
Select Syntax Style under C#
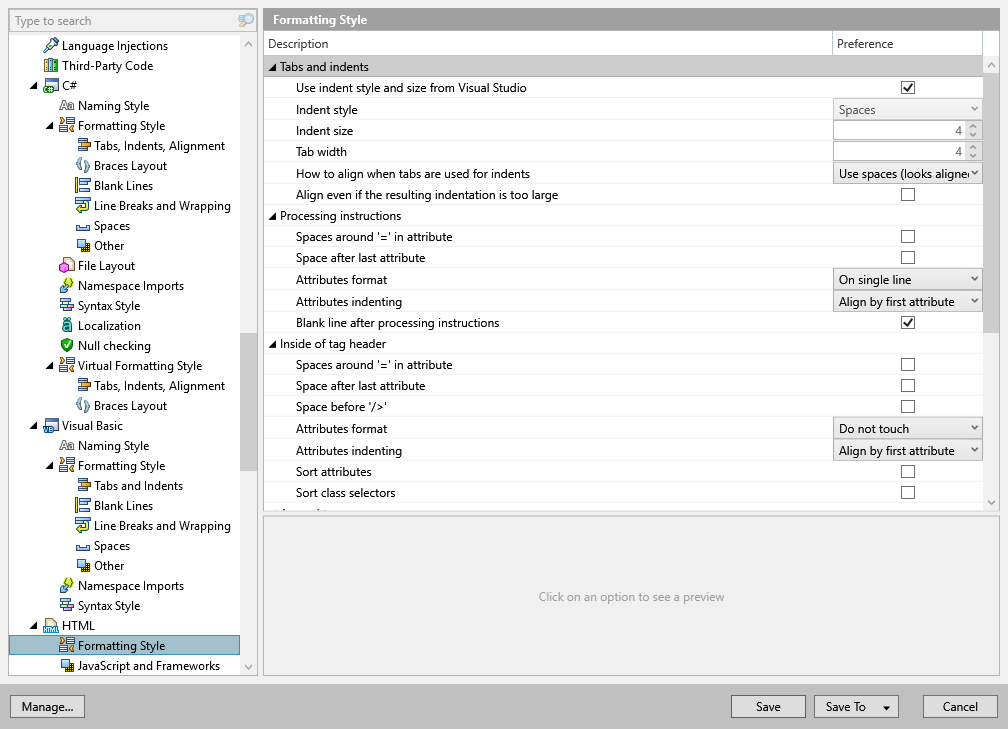[x=68, y=305]
